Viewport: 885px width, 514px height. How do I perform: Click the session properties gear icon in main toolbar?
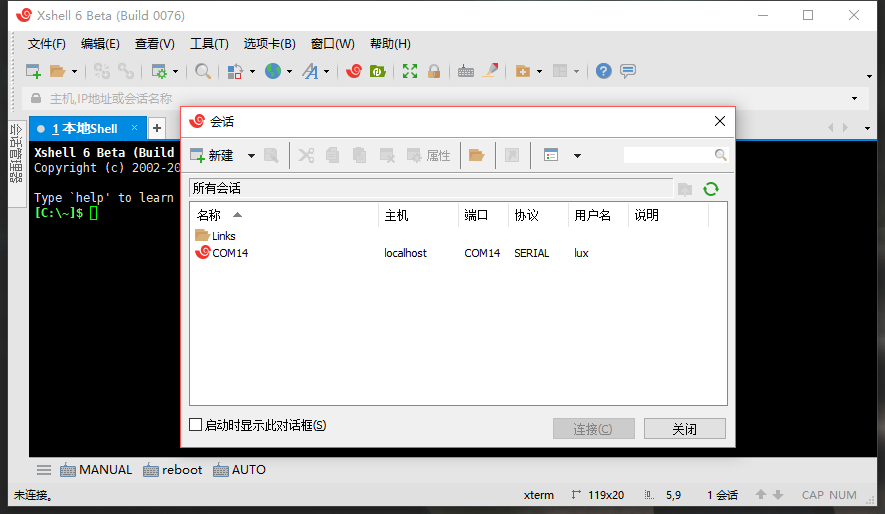tap(159, 71)
